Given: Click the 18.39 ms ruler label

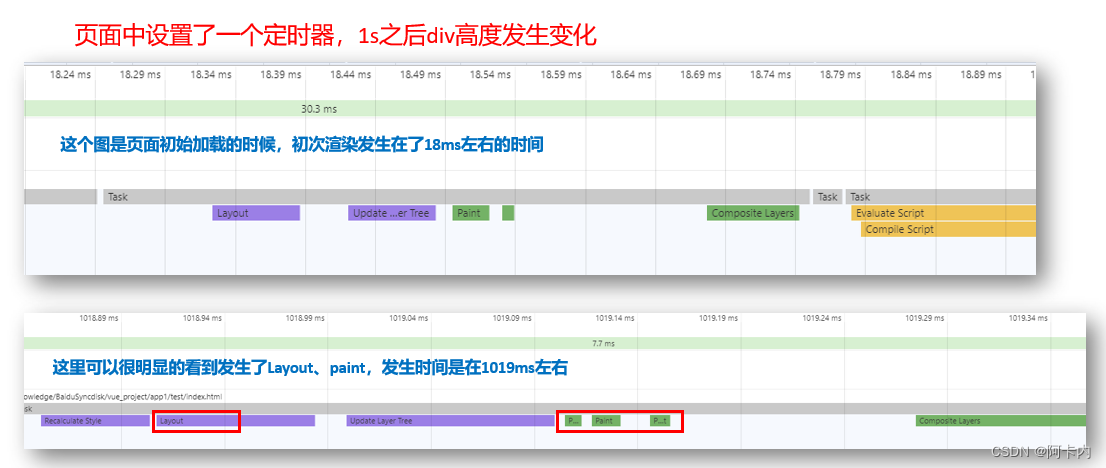Looking at the screenshot, I should [x=280, y=75].
